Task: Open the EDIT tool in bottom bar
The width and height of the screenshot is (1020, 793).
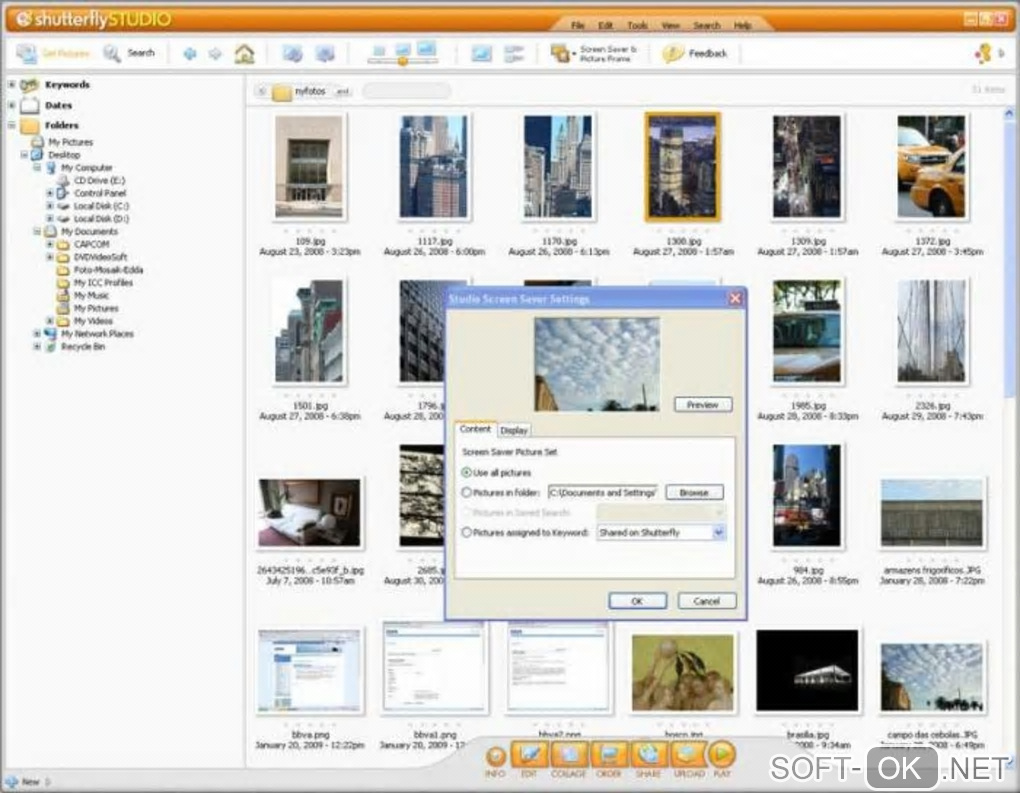Action: pyautogui.click(x=530, y=756)
